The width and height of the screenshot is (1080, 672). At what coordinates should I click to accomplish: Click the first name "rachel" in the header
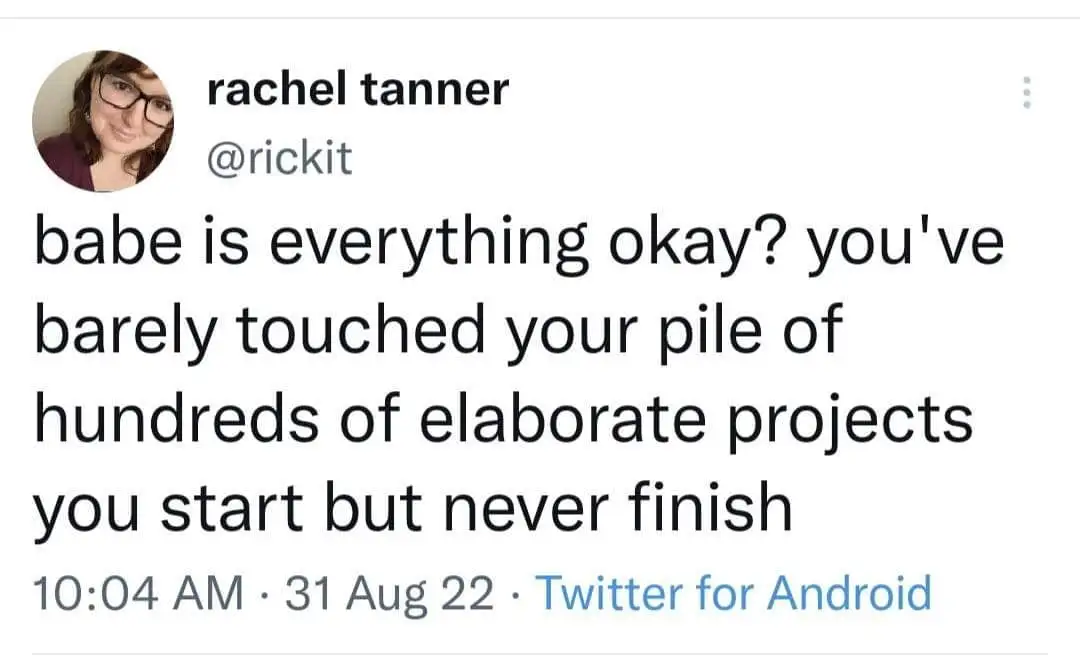pos(276,90)
